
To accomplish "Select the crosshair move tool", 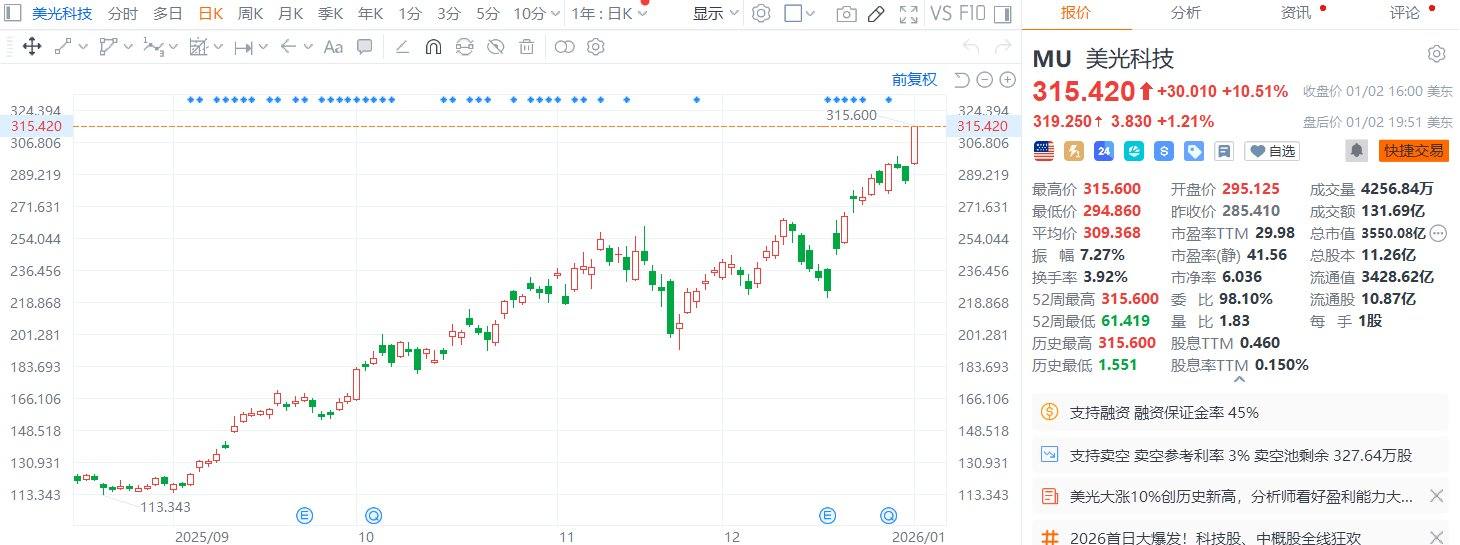I will [x=31, y=46].
